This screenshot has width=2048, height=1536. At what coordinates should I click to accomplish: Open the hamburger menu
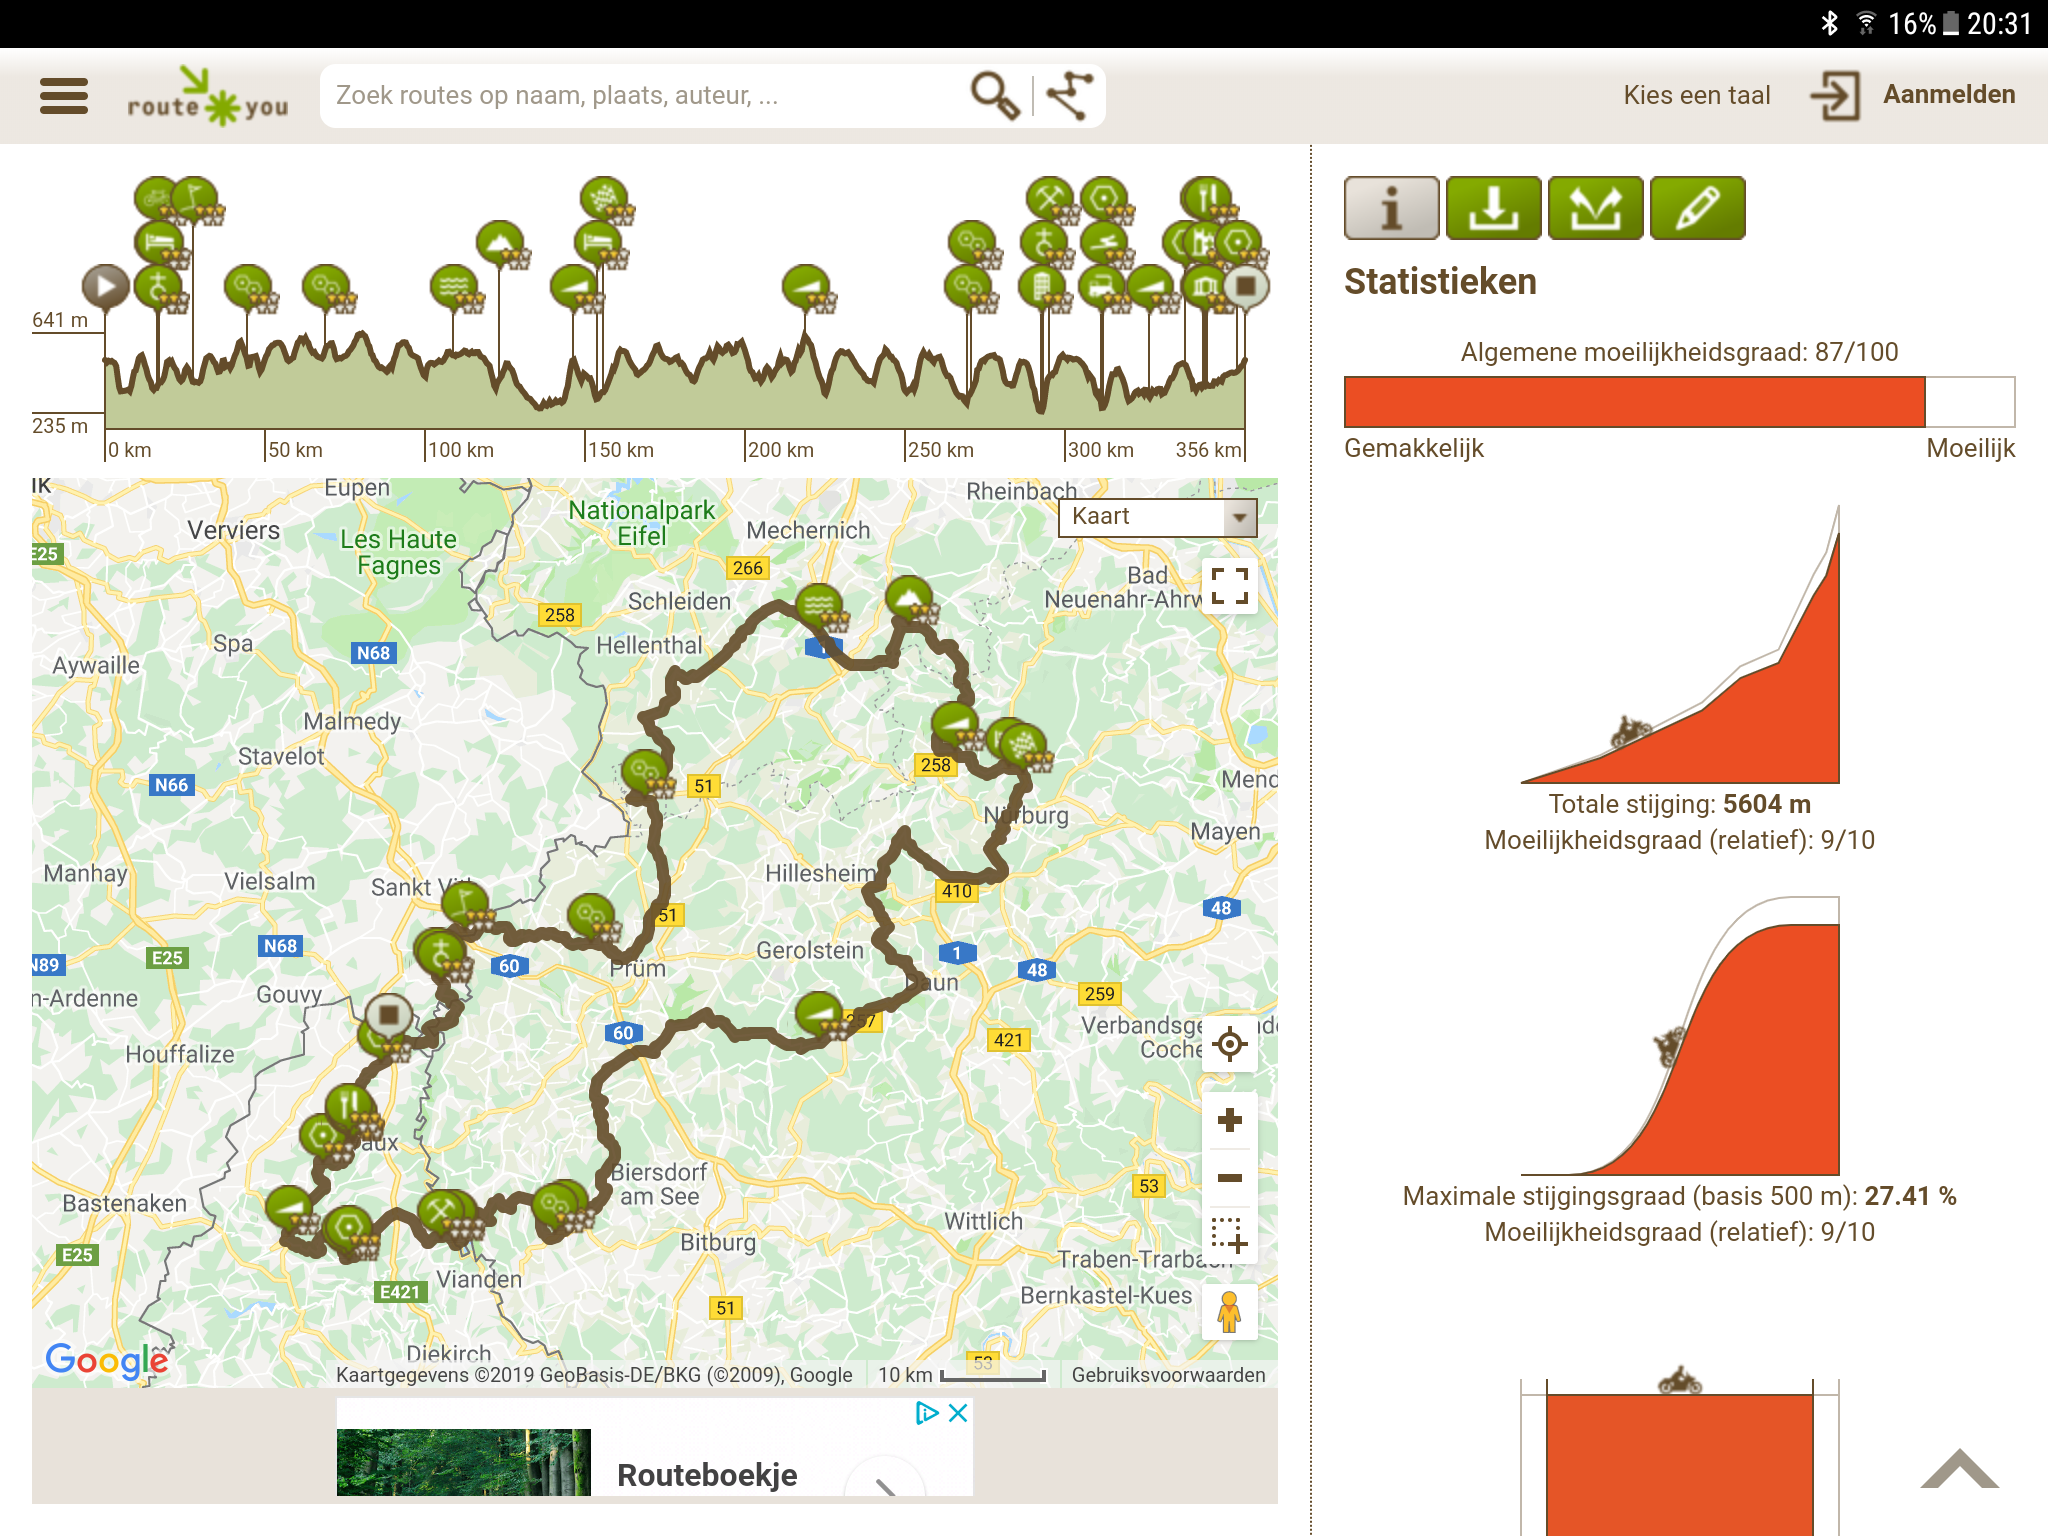point(64,96)
